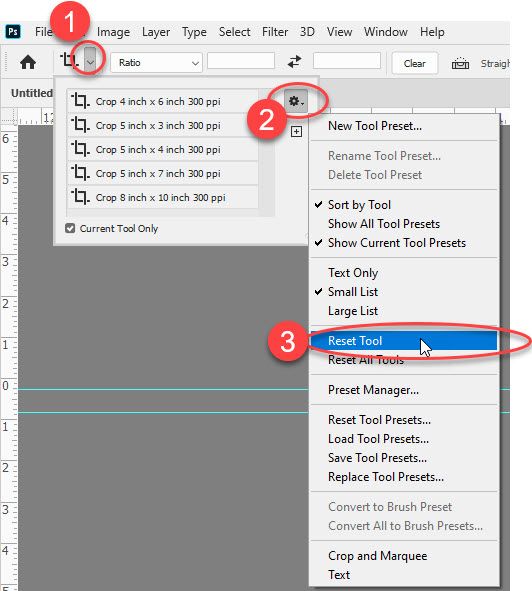Screen dimensions: 532x591
Task: Expand the crop tool preset picker arrow
Action: pyautogui.click(x=90, y=60)
